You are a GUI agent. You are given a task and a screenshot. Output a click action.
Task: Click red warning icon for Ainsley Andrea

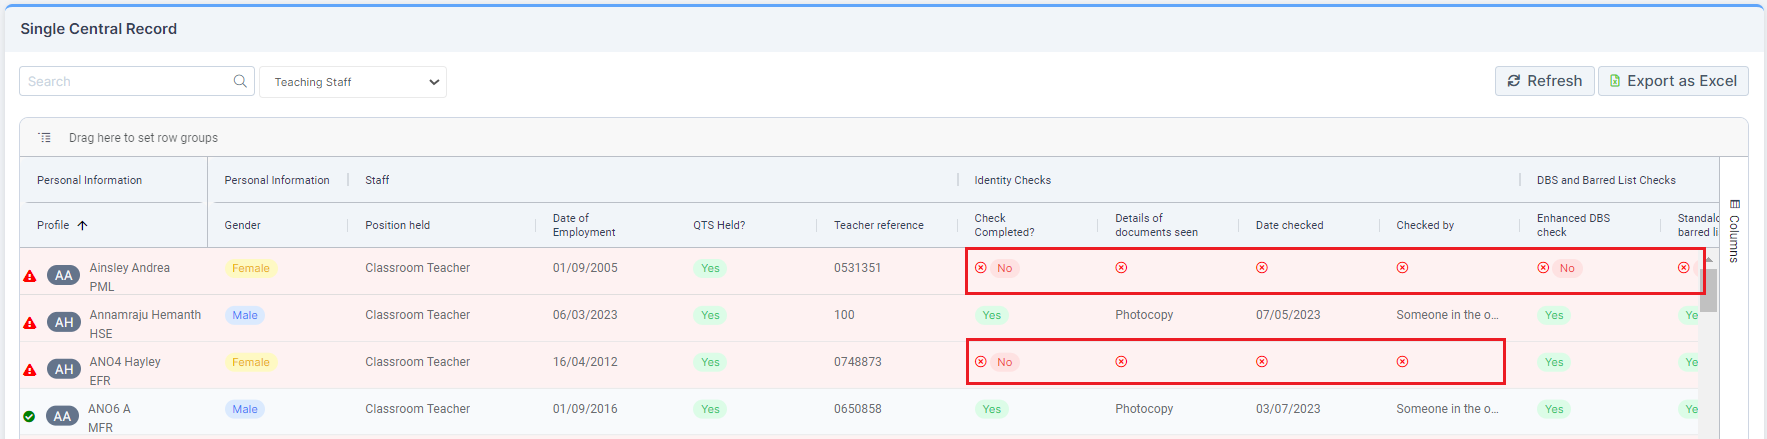pyautogui.click(x=30, y=276)
